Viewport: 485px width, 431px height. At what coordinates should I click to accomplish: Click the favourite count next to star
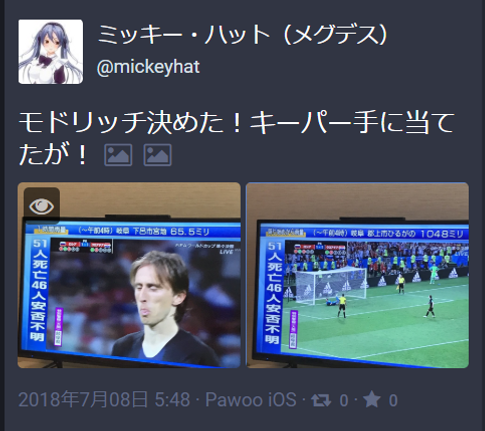pos(393,400)
